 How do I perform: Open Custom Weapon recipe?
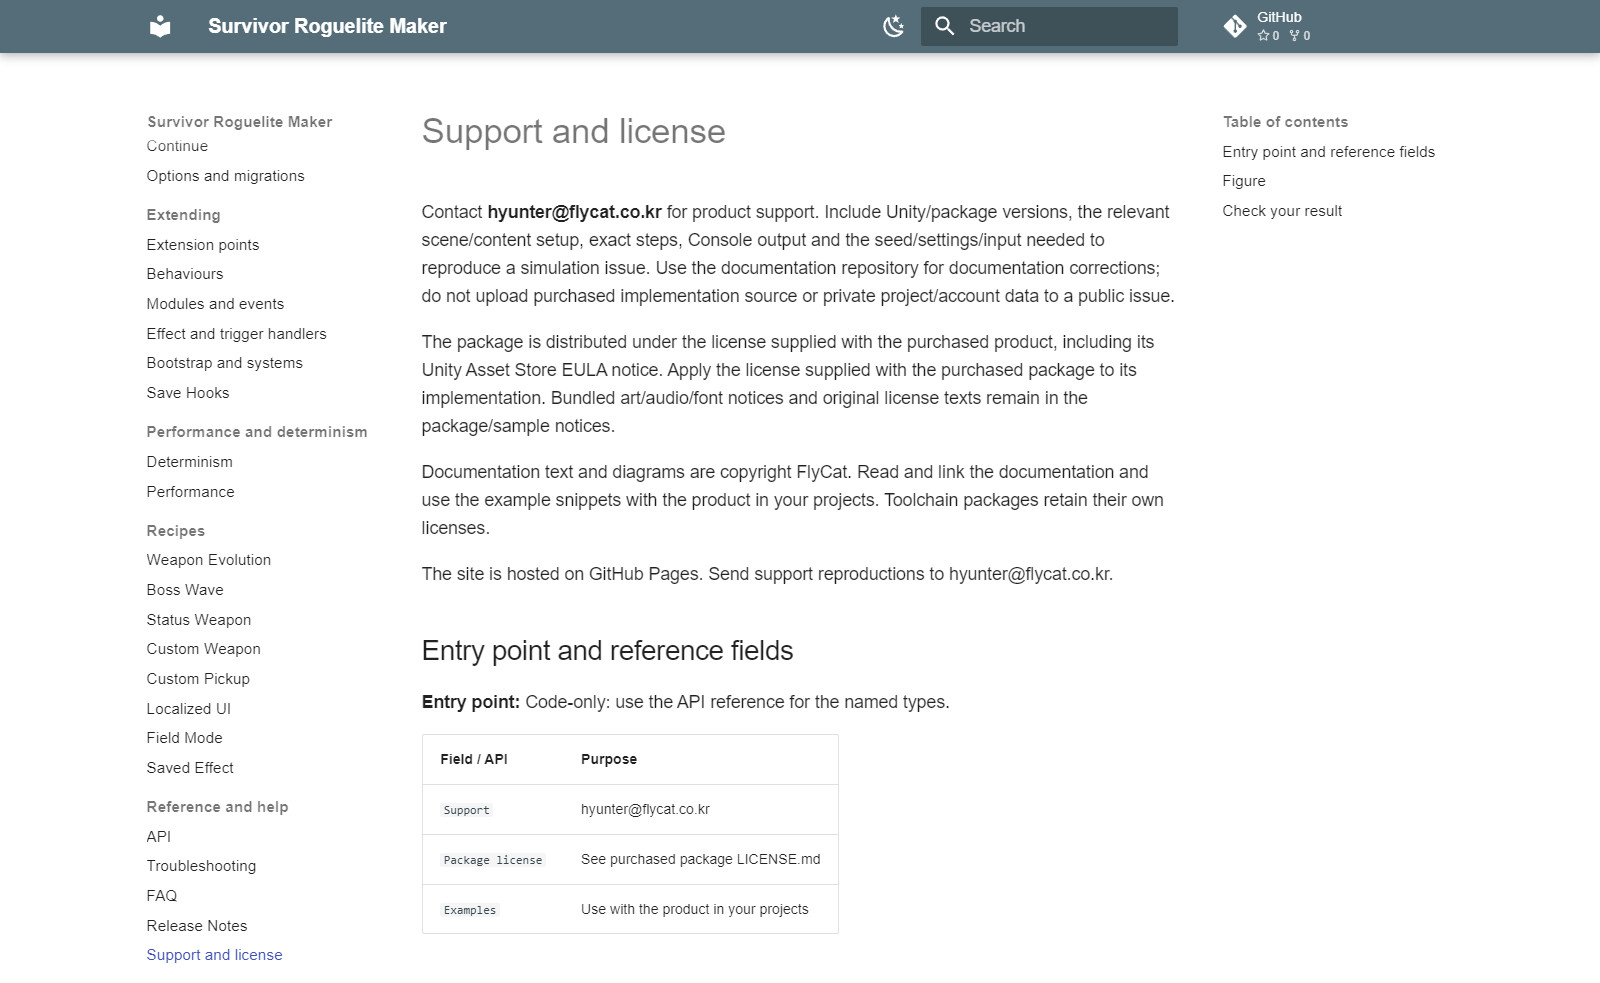pyautogui.click(x=203, y=649)
